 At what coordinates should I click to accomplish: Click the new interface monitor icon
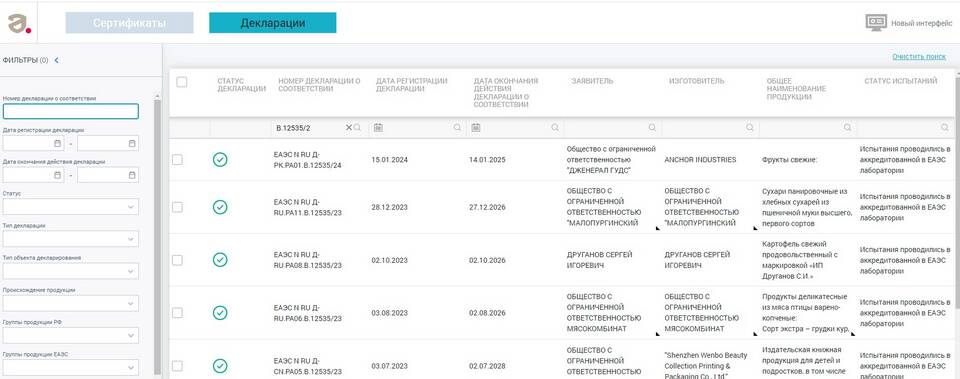(x=876, y=23)
